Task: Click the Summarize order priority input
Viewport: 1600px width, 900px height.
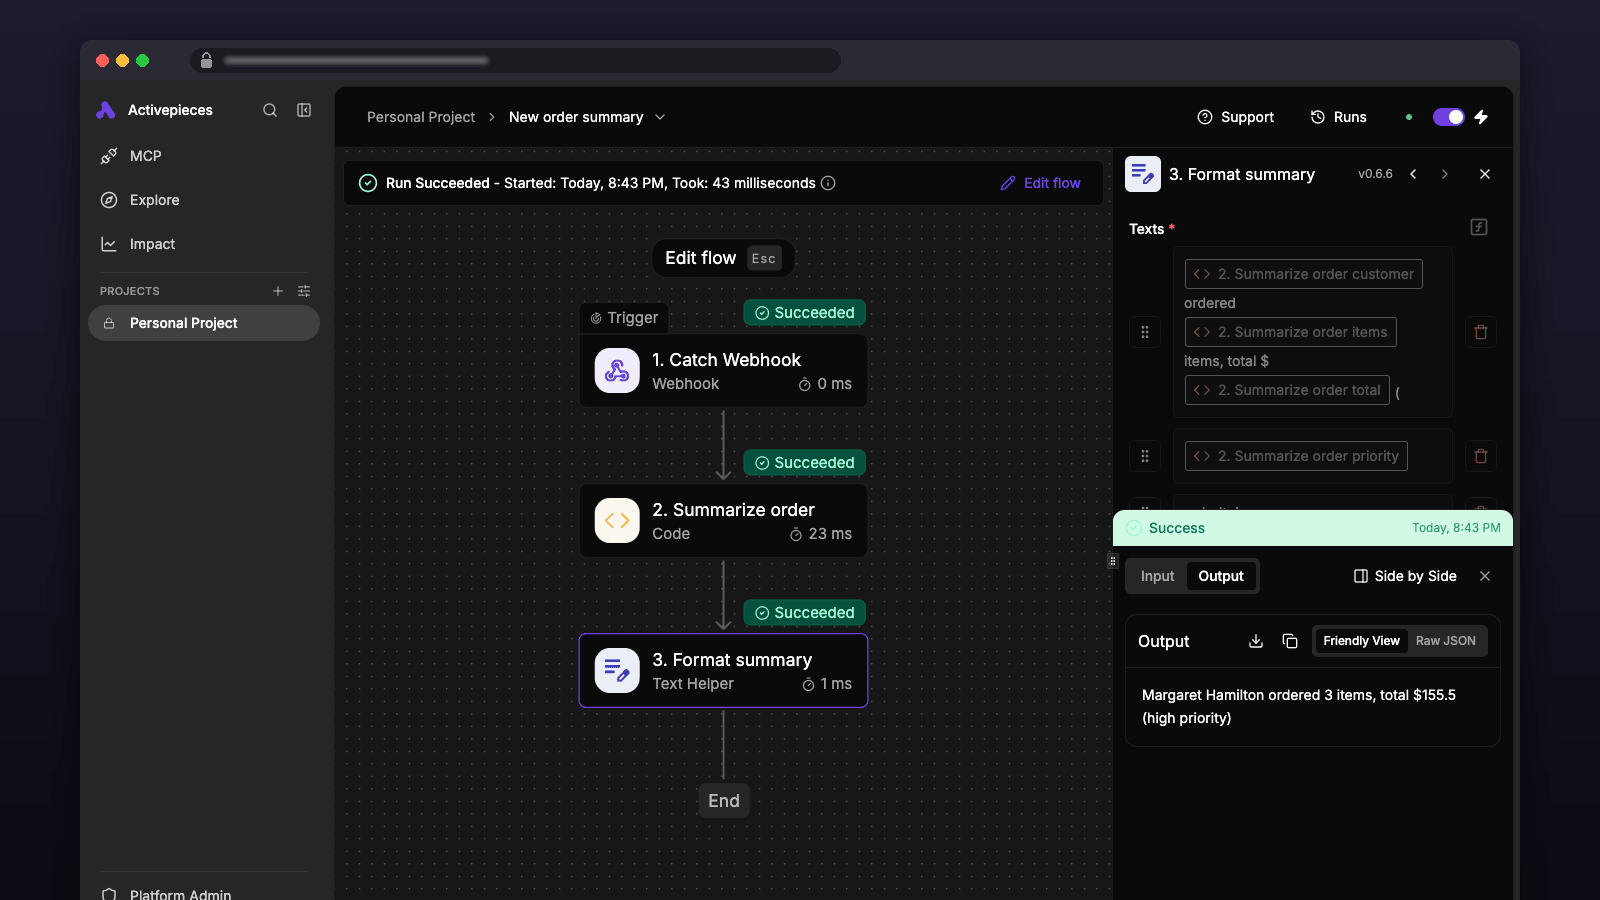Action: [1313, 456]
